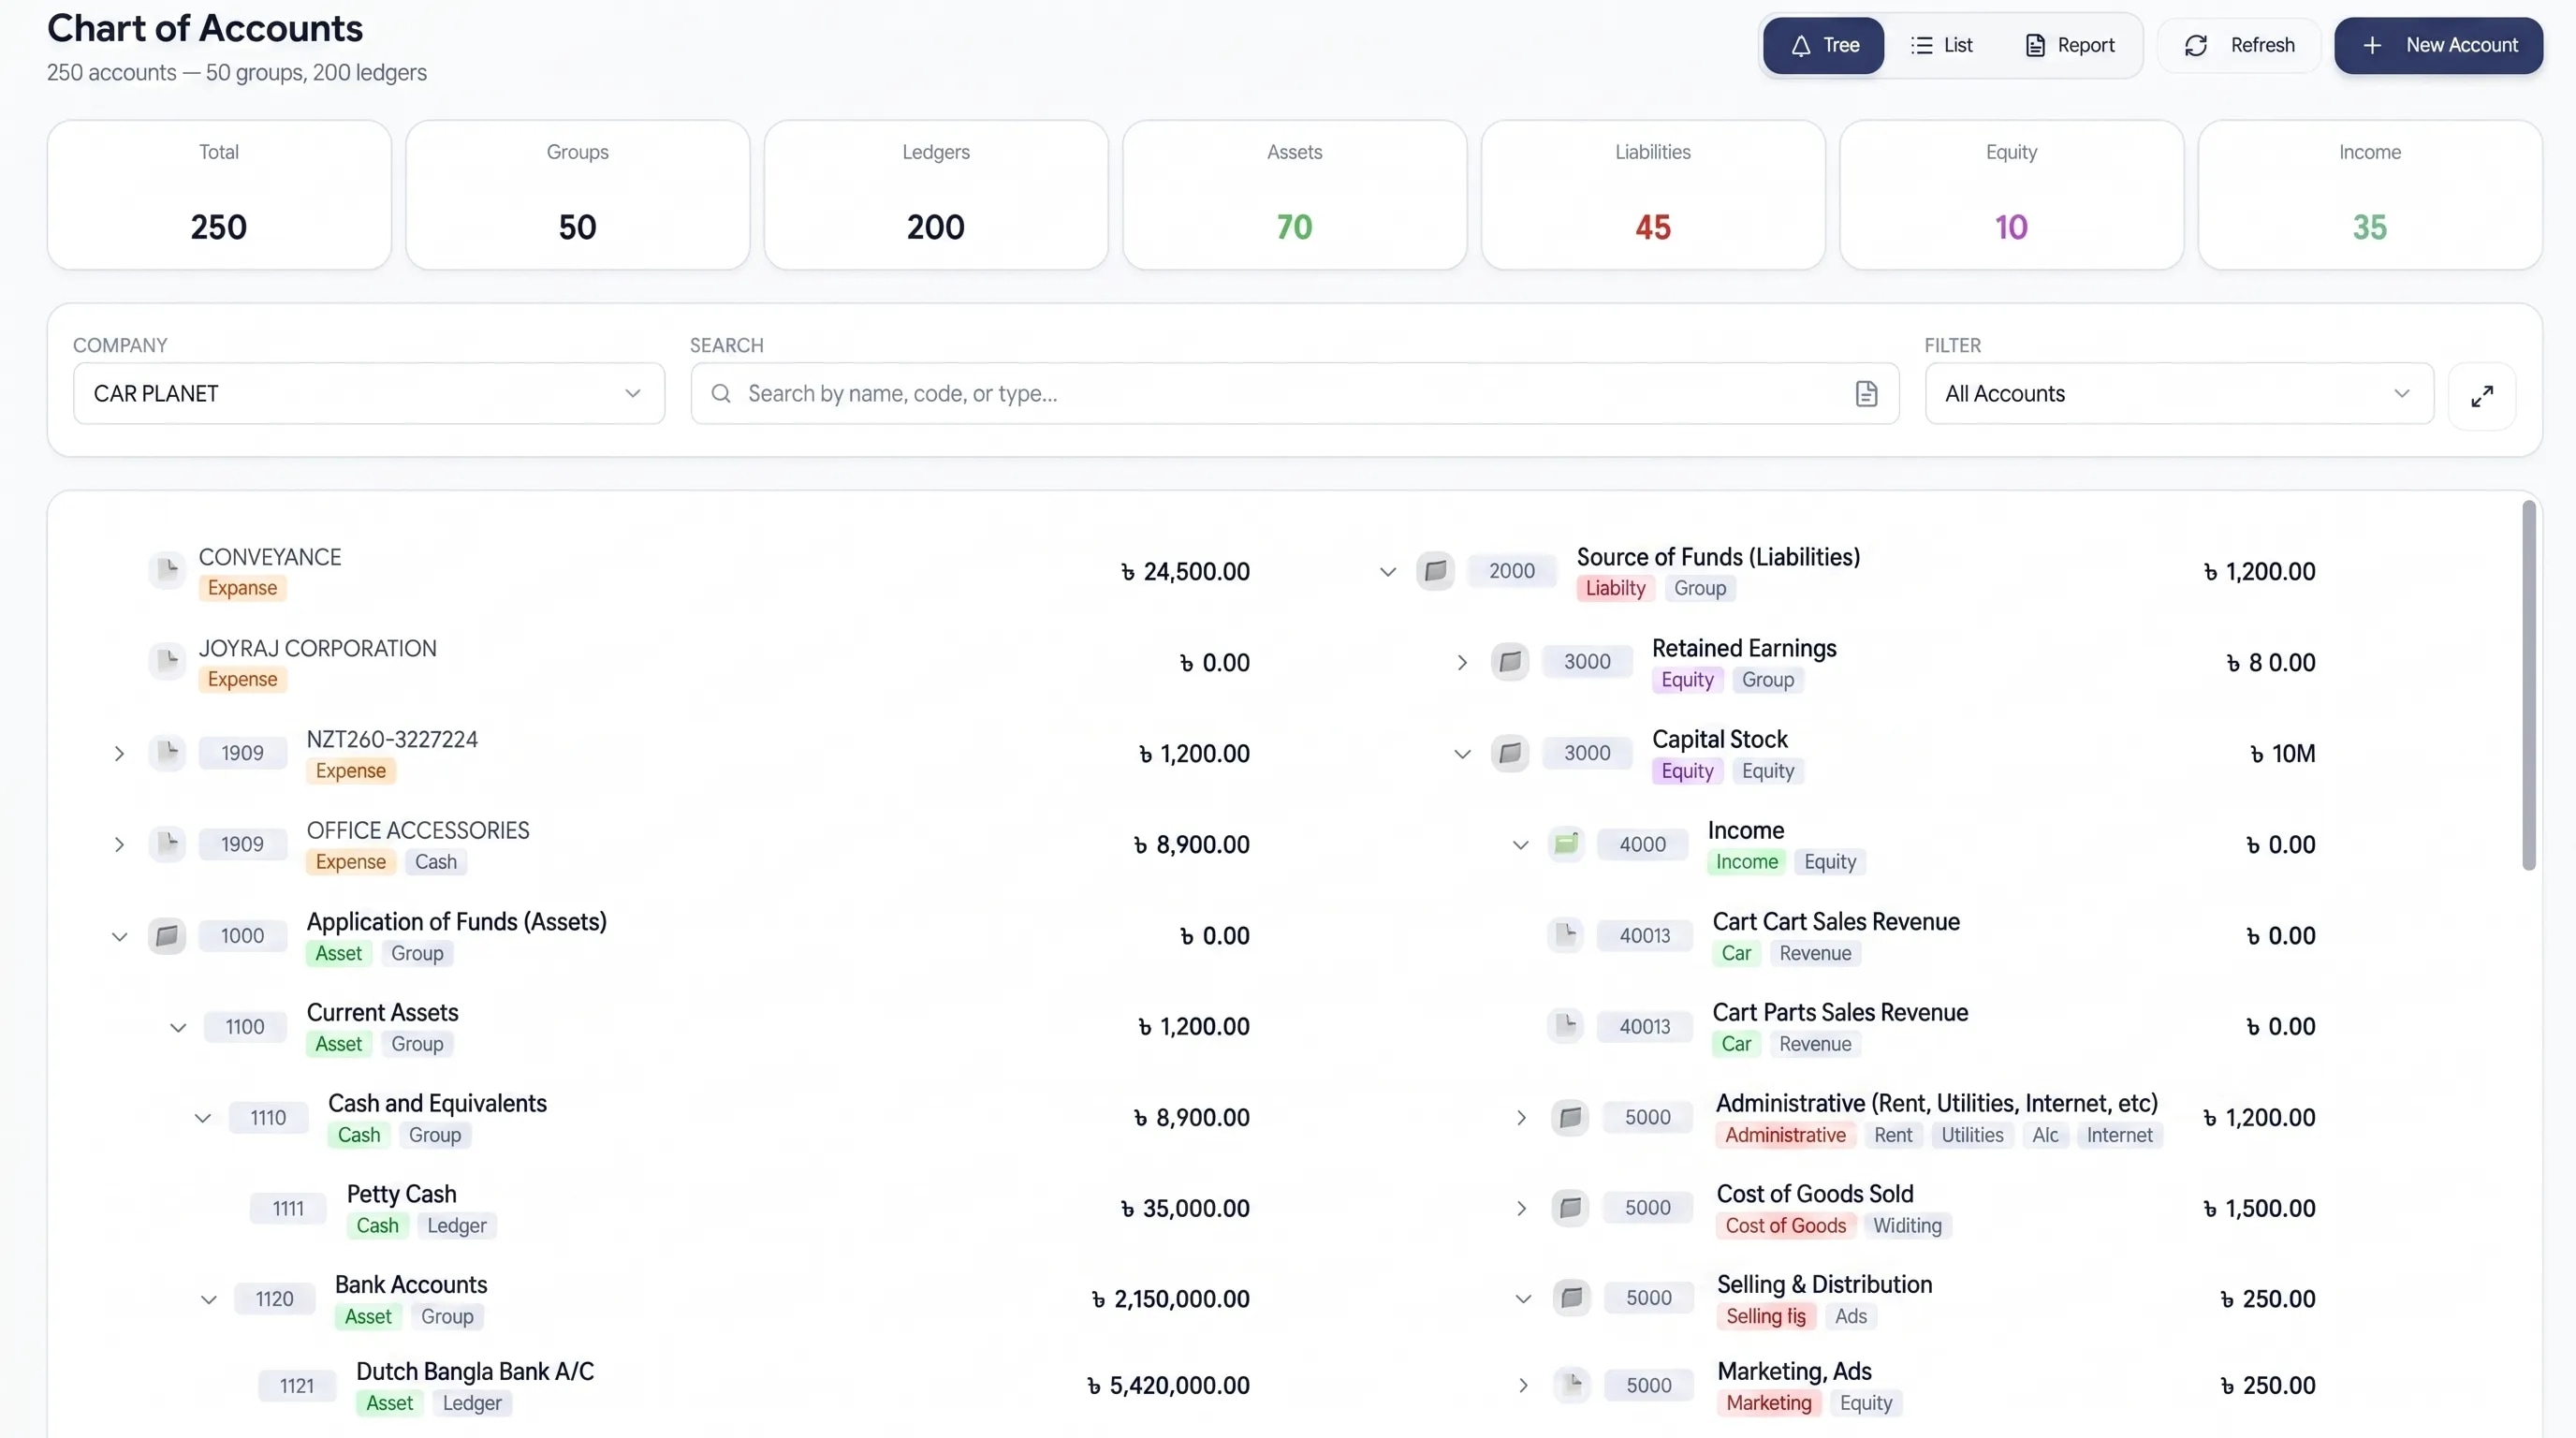Refresh the chart of accounts
Screen dimensions: 2576x1438
click(x=2239, y=45)
